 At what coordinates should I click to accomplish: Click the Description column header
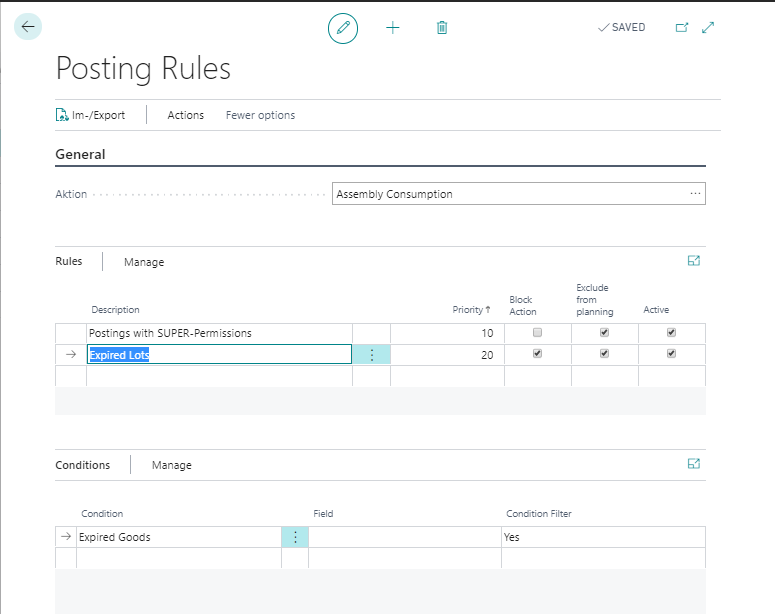115,309
